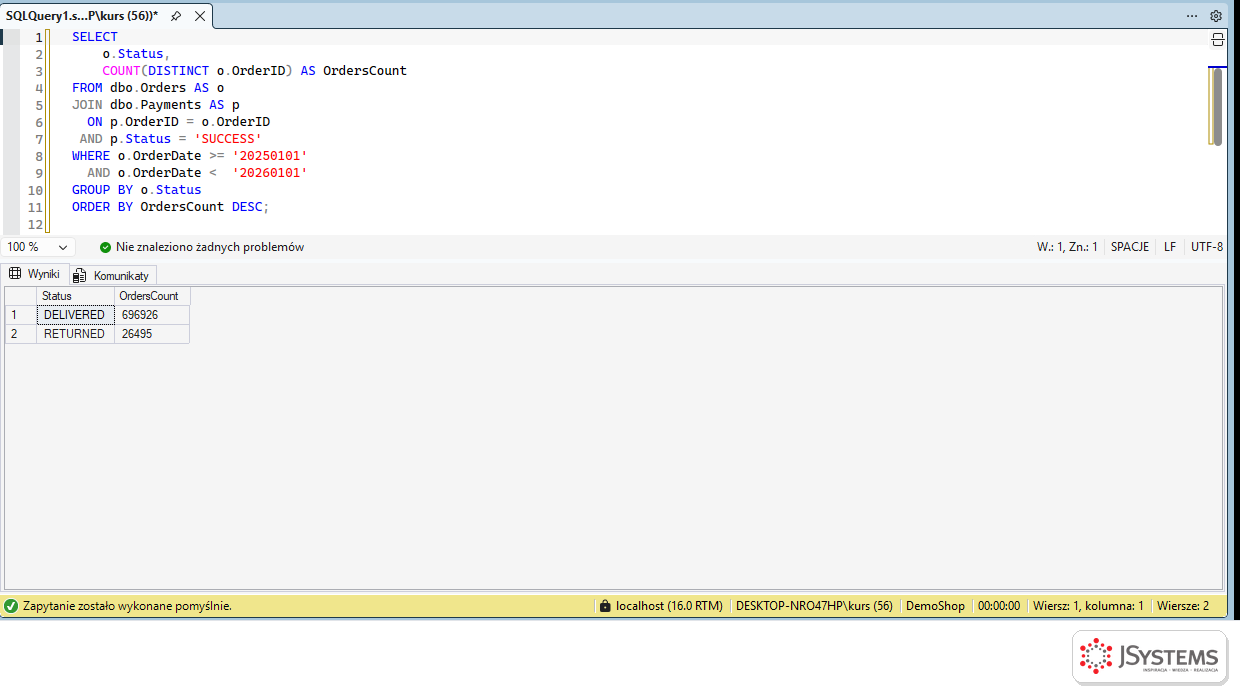Viewport: 1240px width, 692px height.
Task: Click the Status column header in results
Action: coord(75,296)
